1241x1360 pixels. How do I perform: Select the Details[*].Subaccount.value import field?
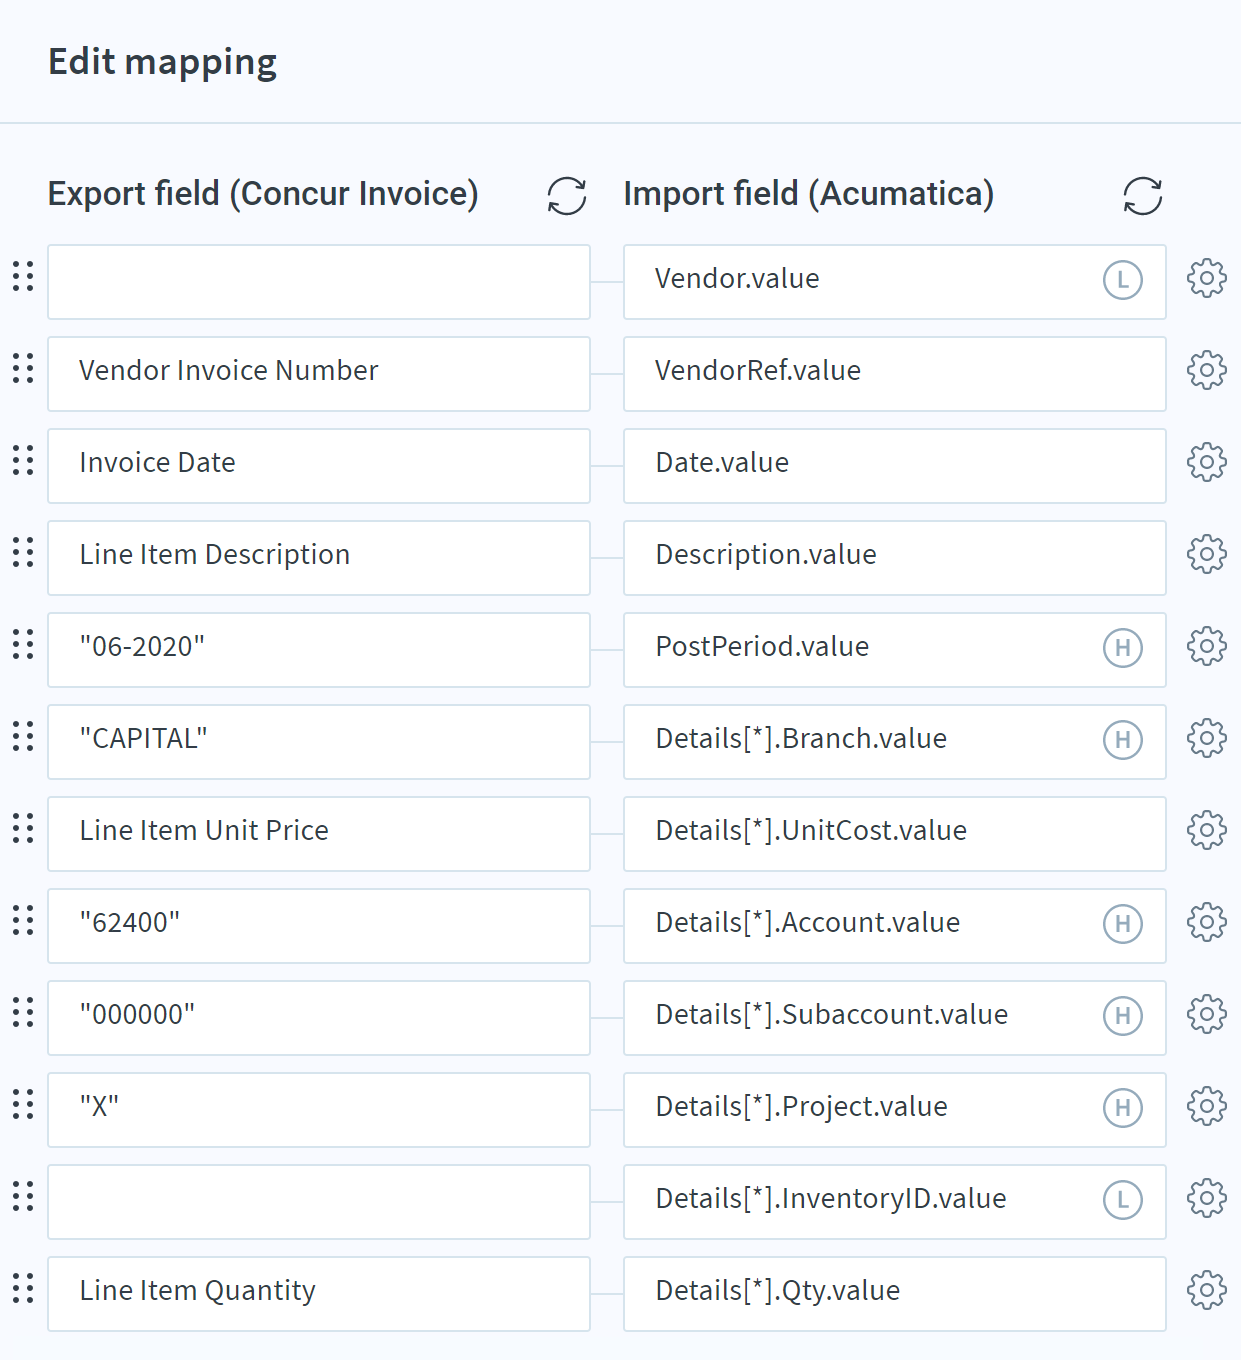895,1018
